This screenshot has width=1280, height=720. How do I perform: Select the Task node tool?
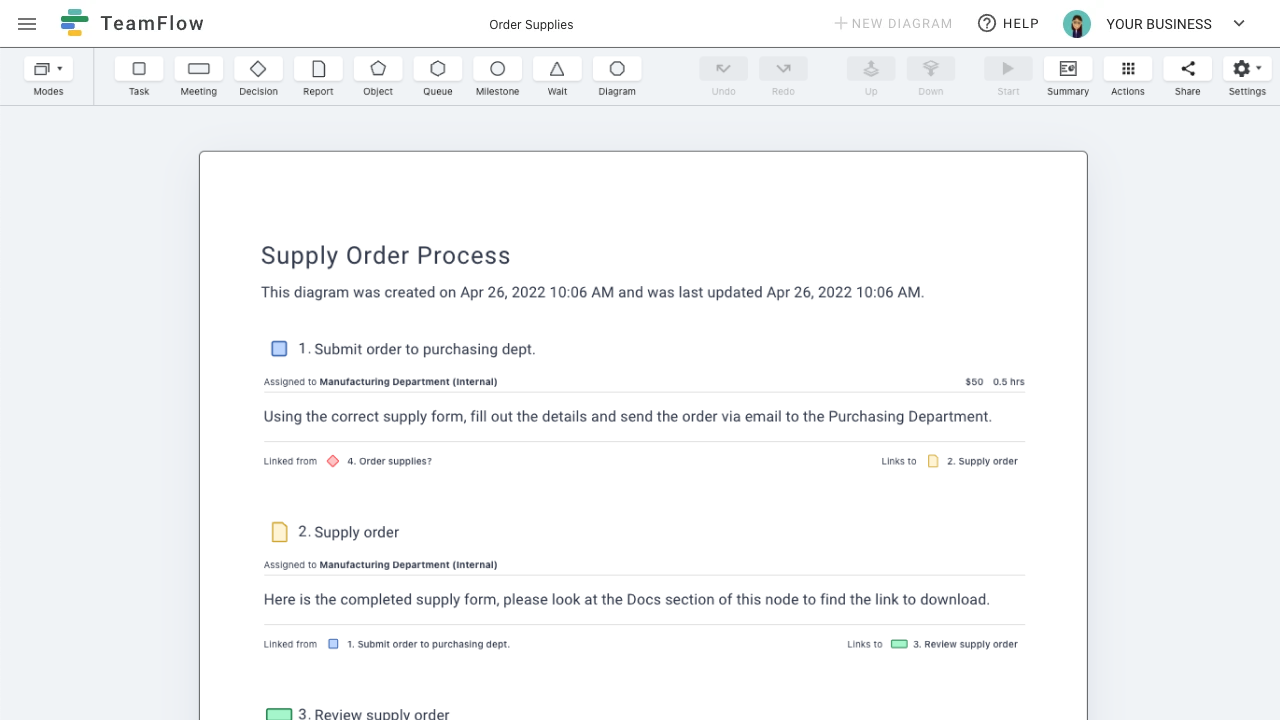pyautogui.click(x=138, y=70)
